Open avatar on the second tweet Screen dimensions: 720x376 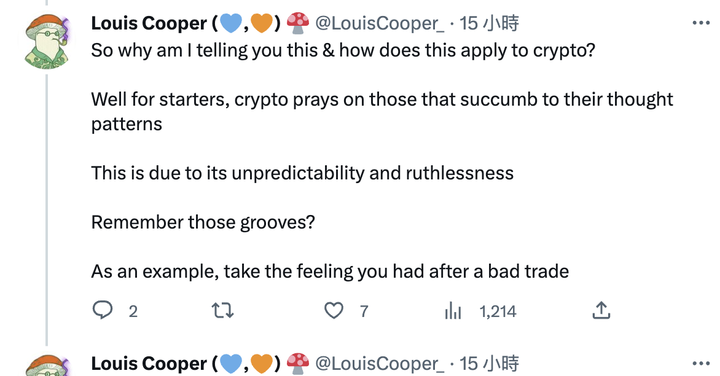point(46,365)
